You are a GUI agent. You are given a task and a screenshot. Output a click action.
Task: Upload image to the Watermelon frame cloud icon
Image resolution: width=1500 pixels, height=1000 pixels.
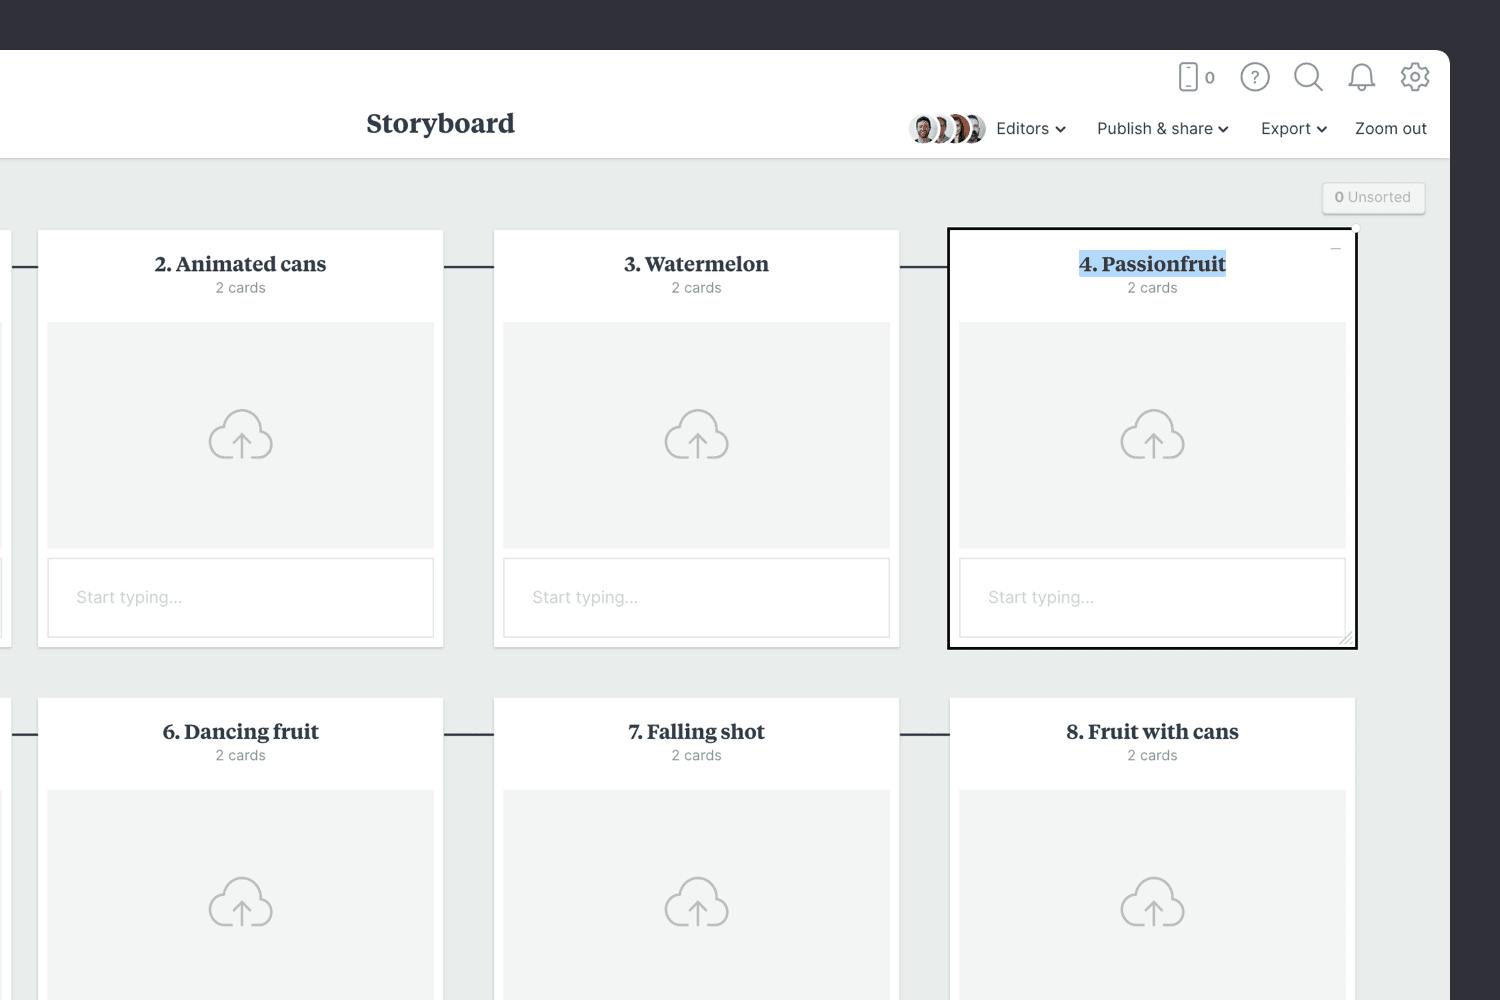click(x=697, y=436)
